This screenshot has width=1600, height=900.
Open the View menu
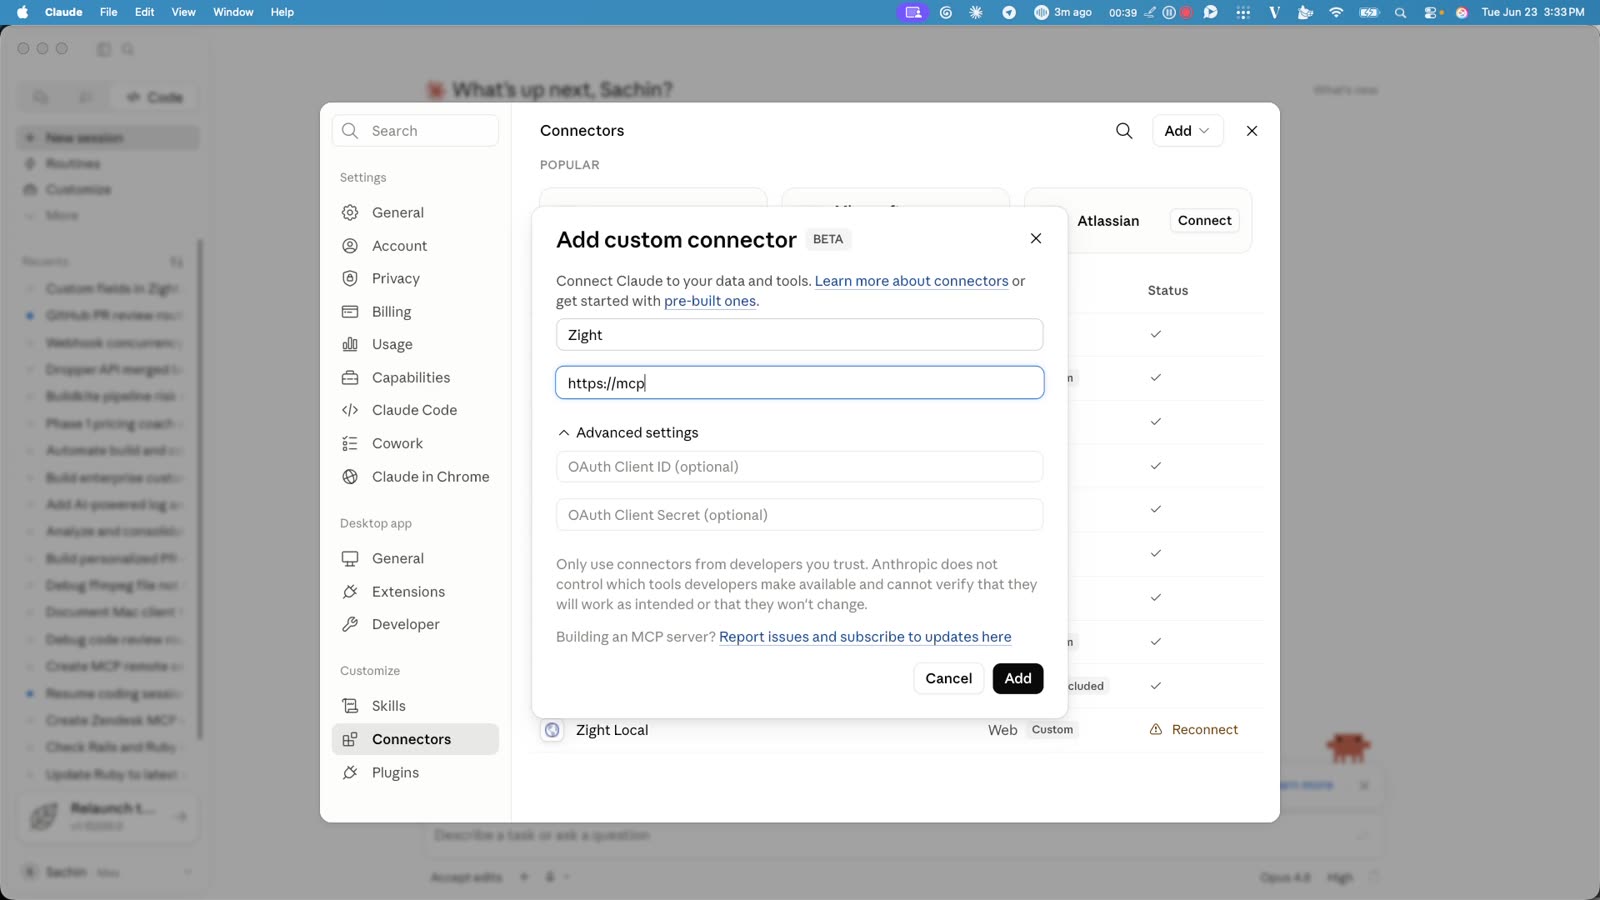click(183, 12)
